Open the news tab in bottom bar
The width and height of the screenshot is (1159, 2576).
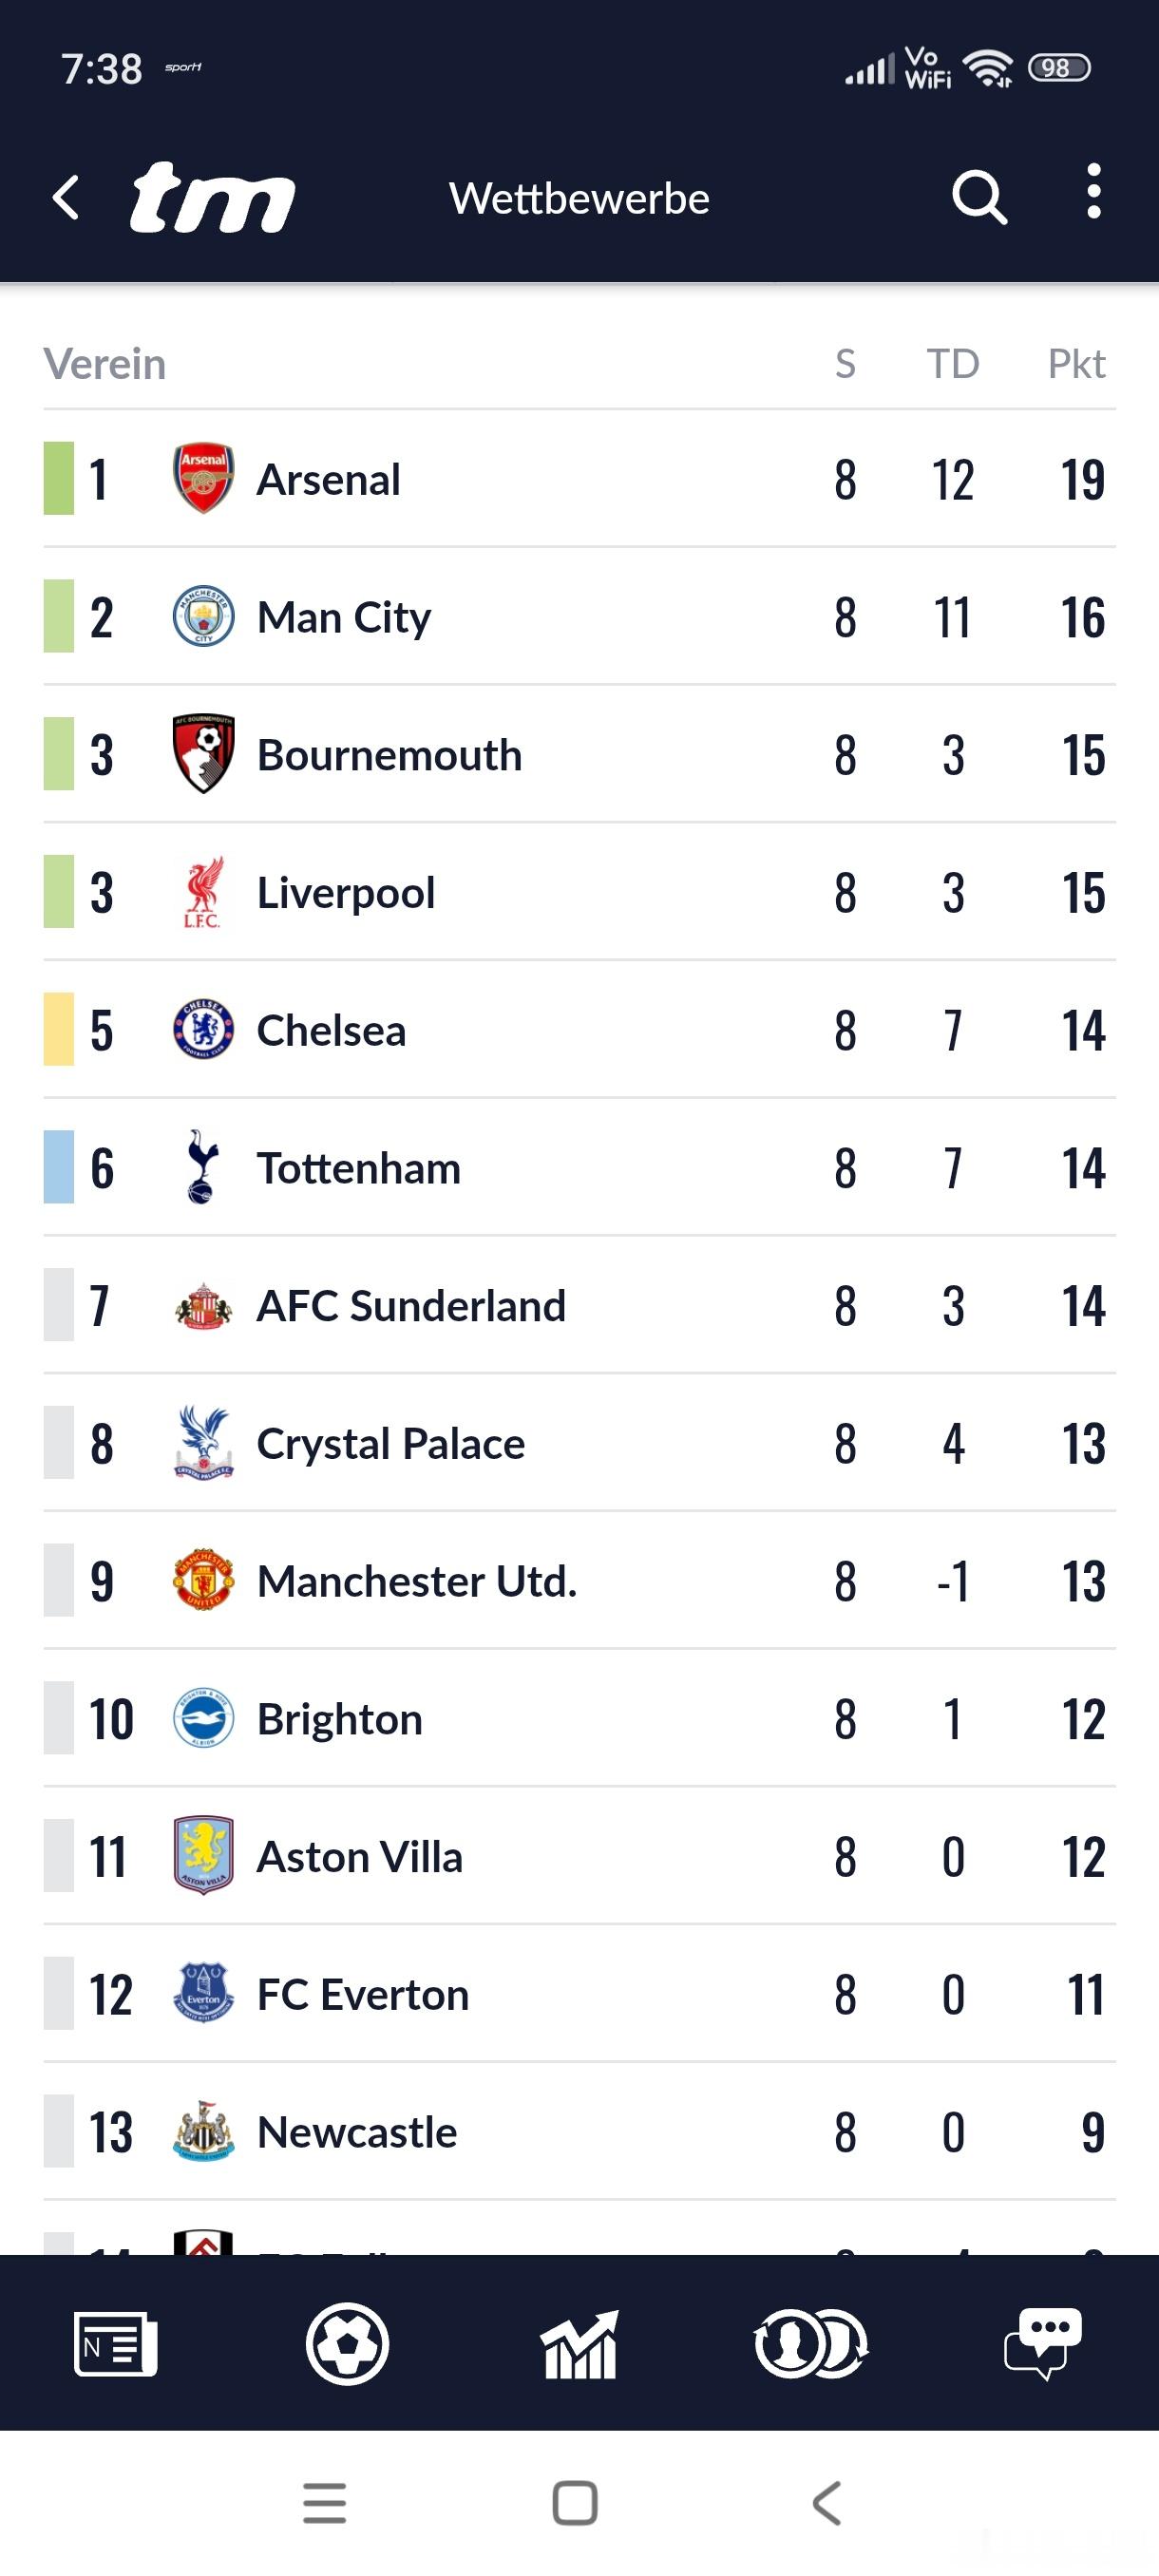[x=115, y=2343]
